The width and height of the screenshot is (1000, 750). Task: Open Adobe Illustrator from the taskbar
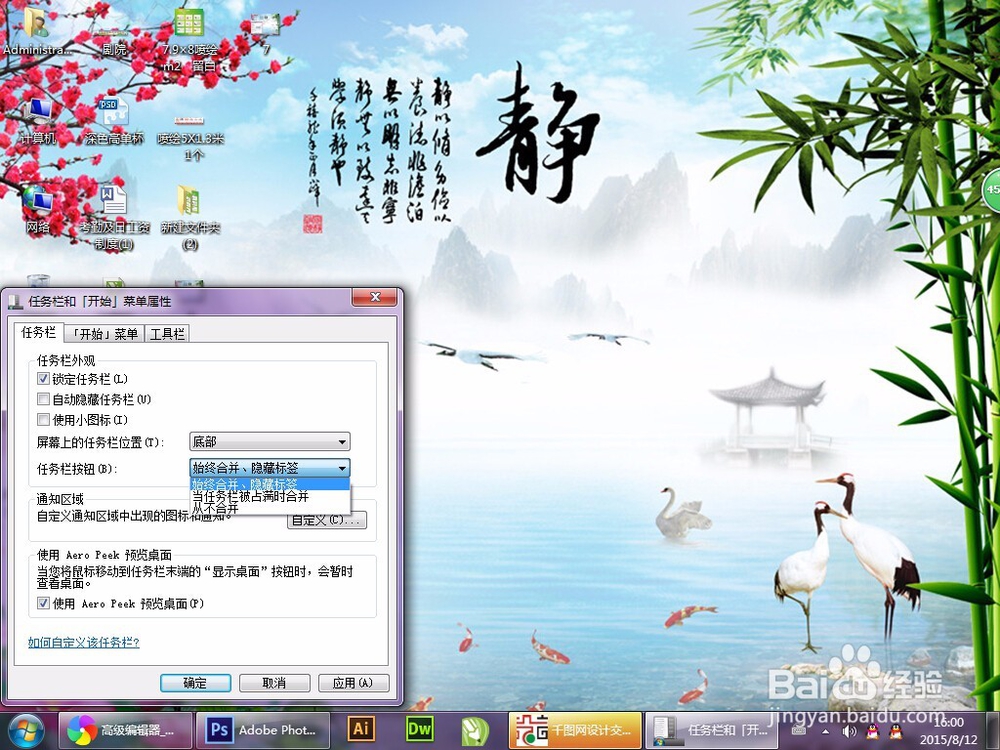click(x=361, y=730)
